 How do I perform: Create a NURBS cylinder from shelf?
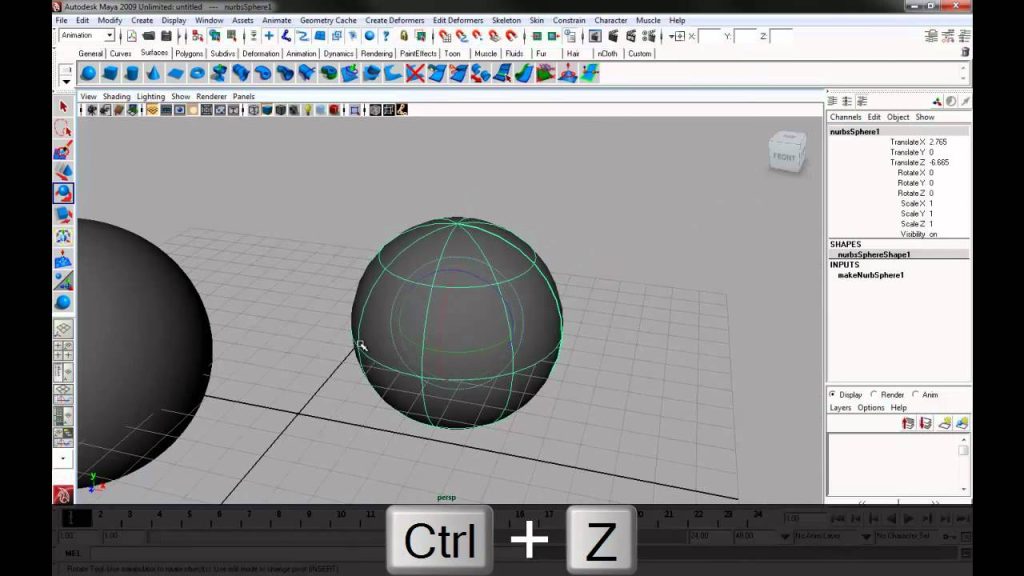coord(132,74)
